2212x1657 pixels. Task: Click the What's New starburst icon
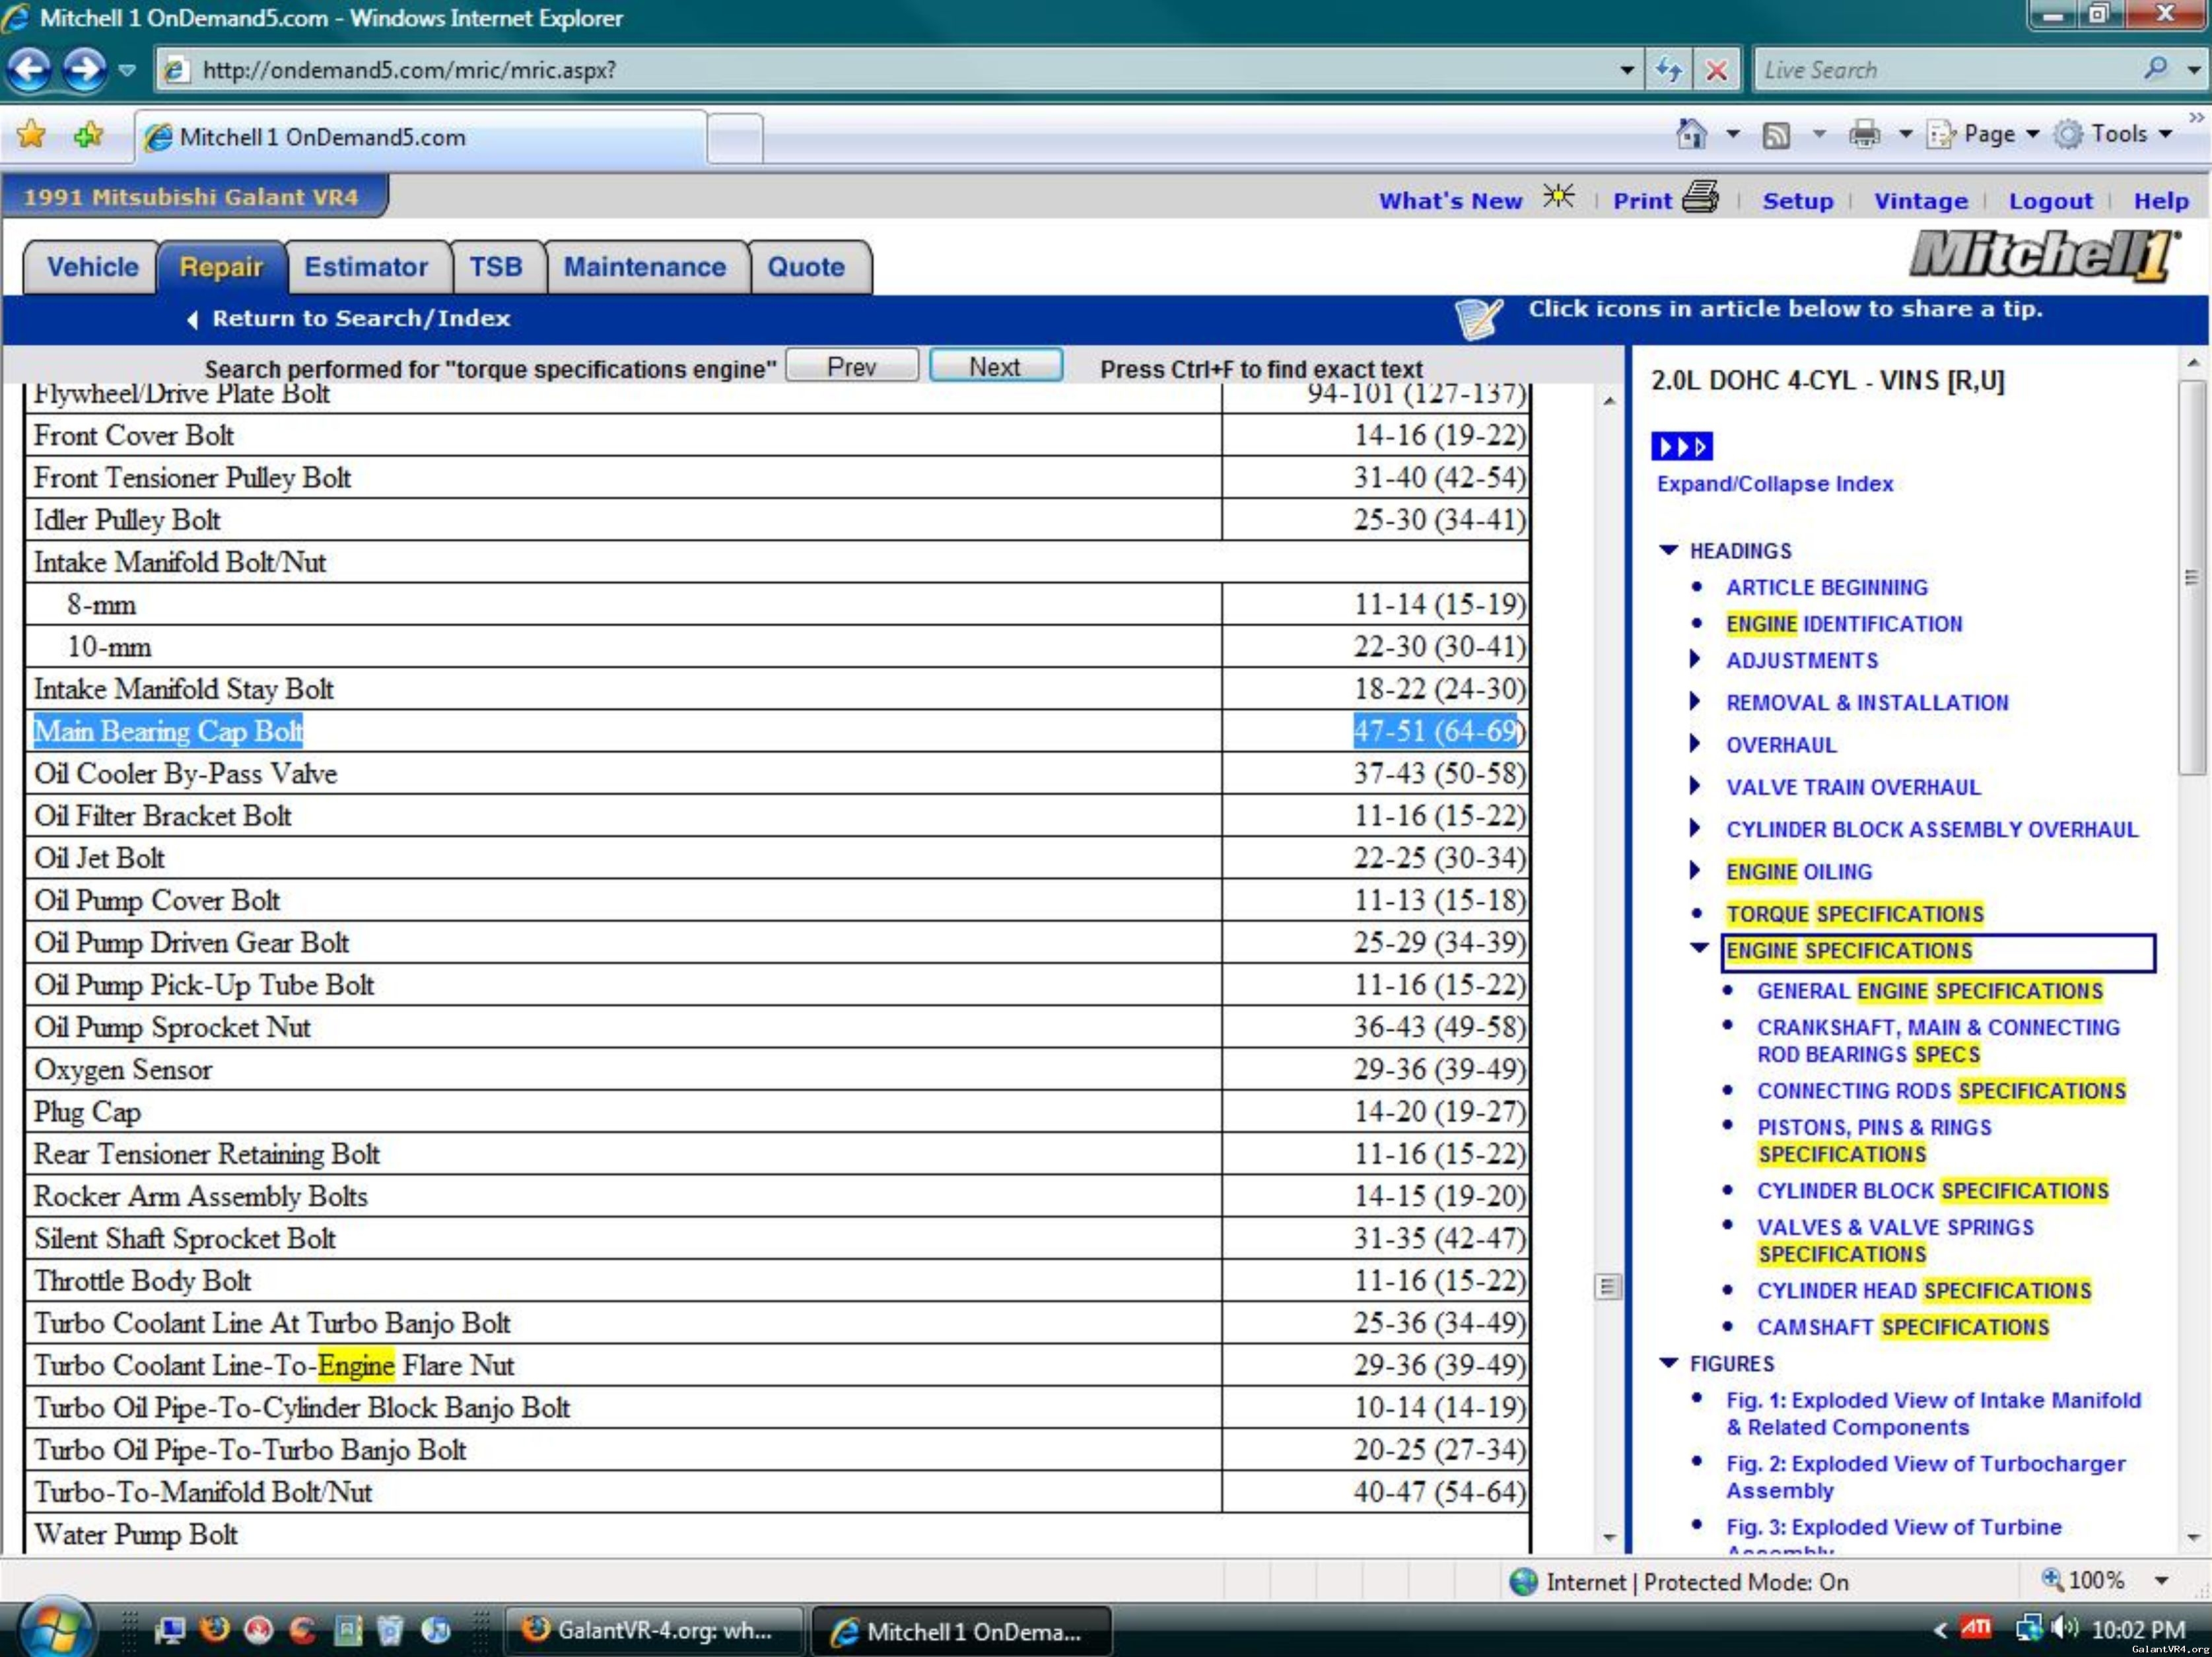[1558, 196]
